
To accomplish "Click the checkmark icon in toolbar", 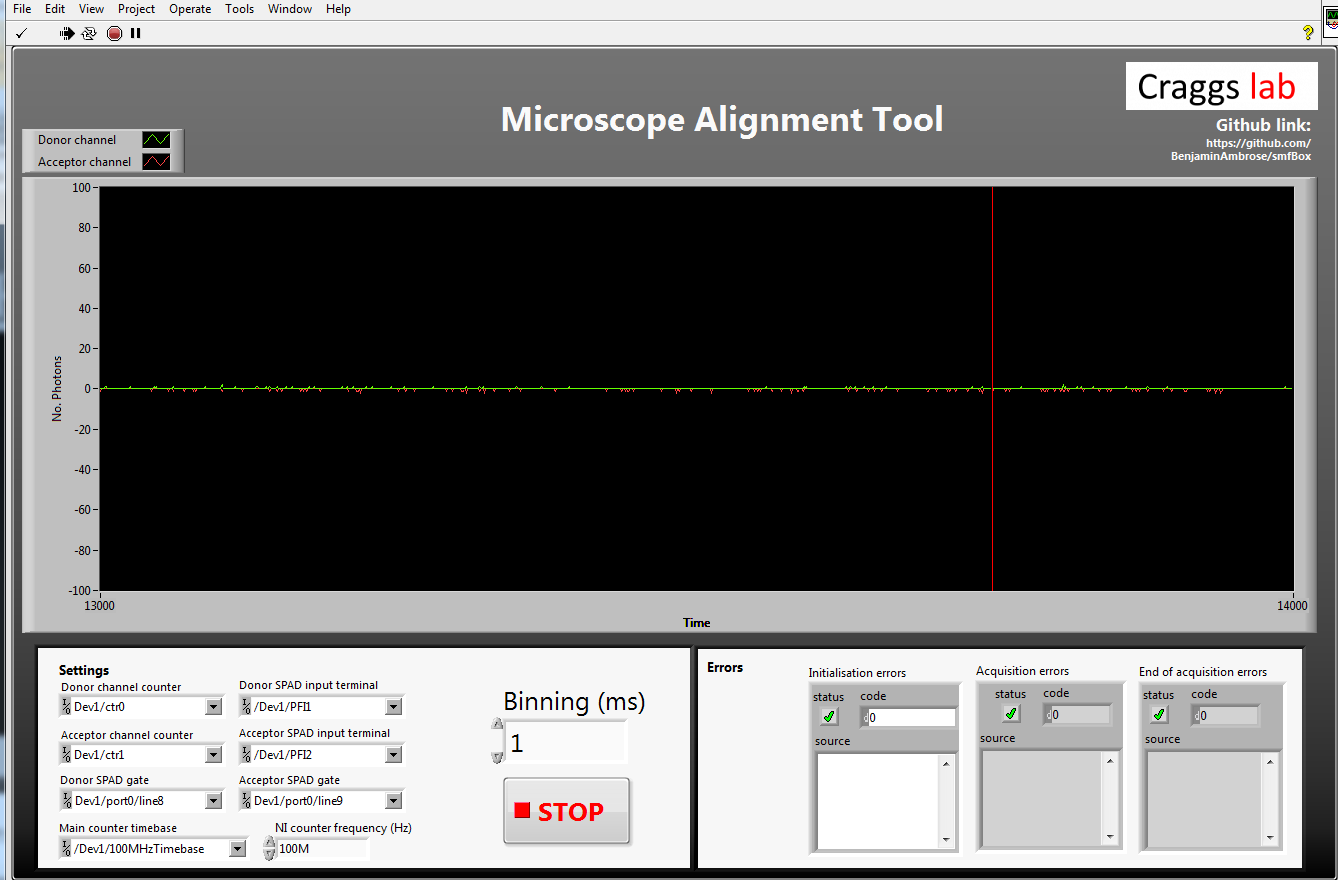I will (x=22, y=33).
